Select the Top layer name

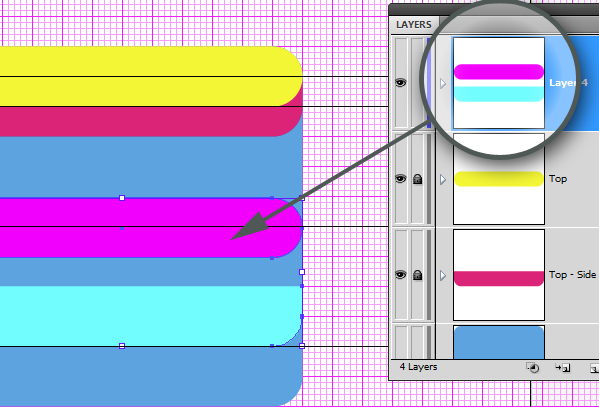coord(558,178)
